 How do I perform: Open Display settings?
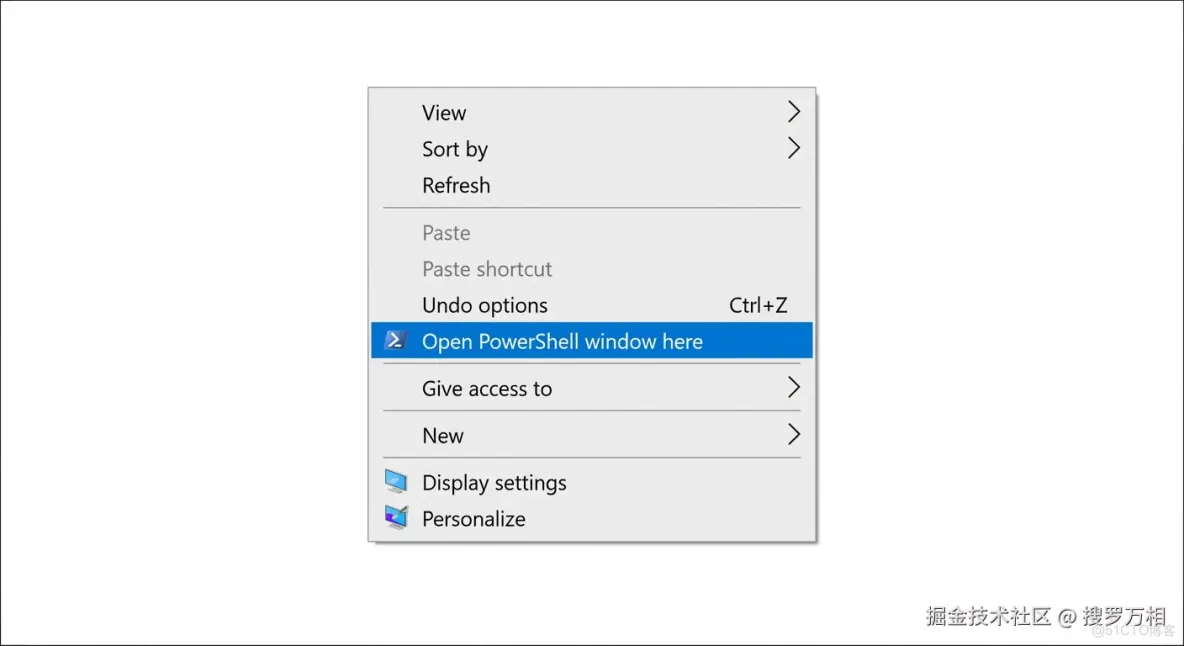[494, 482]
